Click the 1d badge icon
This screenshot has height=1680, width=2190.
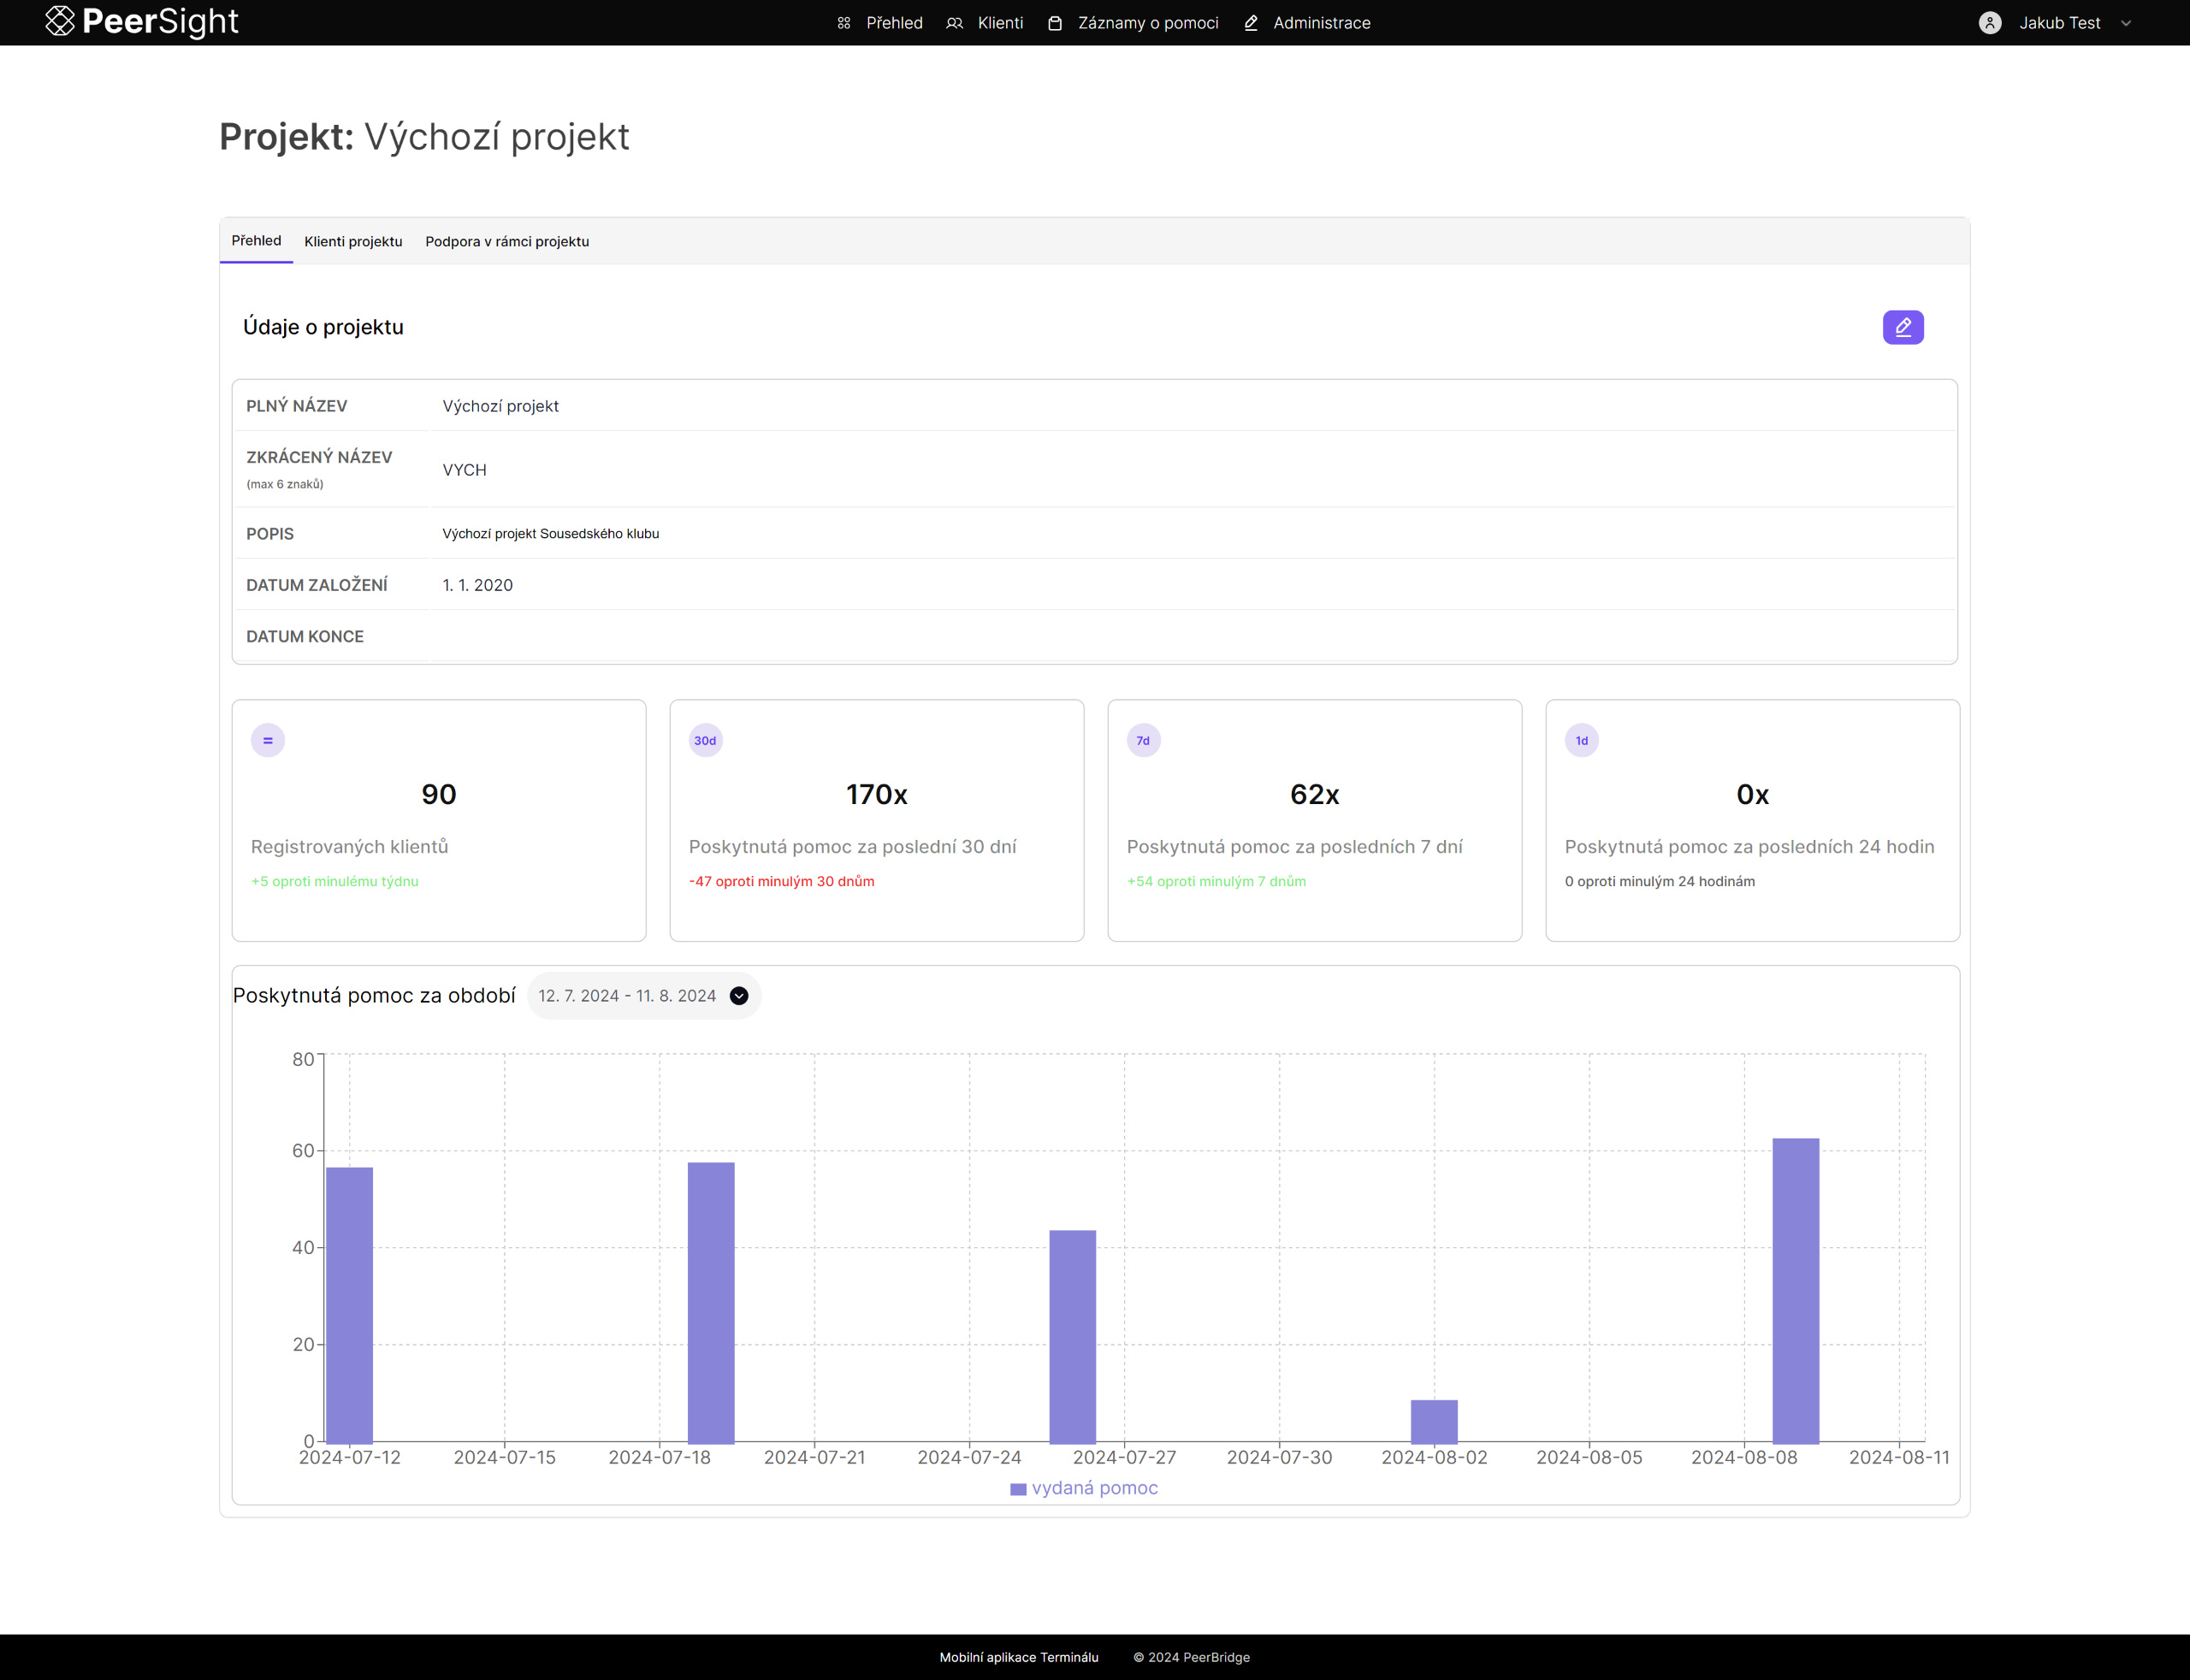(1581, 741)
